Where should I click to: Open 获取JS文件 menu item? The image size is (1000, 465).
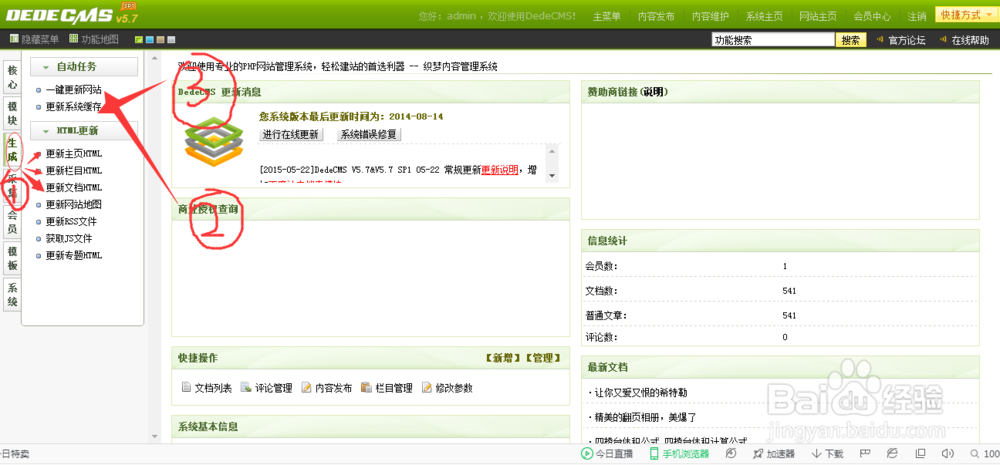click(69, 239)
